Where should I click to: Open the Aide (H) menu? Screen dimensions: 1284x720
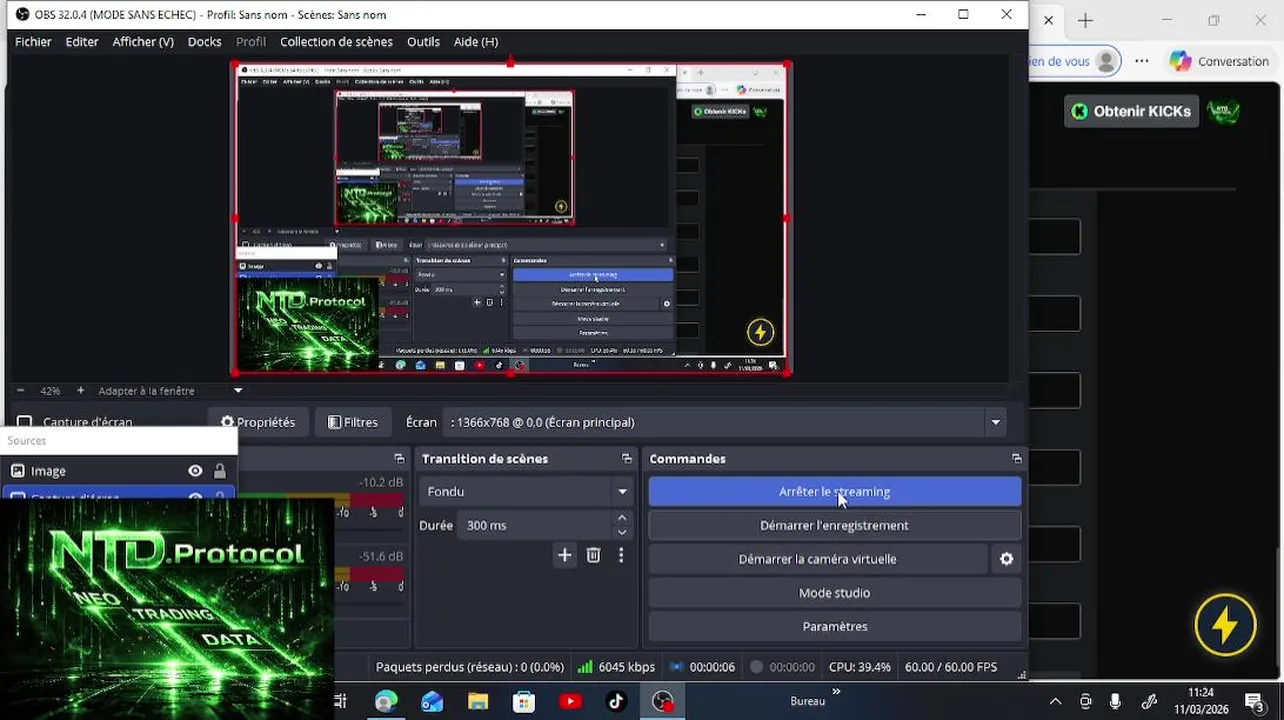point(476,41)
